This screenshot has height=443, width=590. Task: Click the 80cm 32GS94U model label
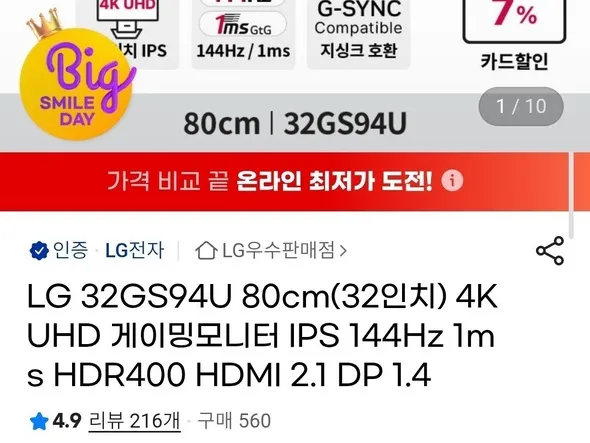click(295, 123)
